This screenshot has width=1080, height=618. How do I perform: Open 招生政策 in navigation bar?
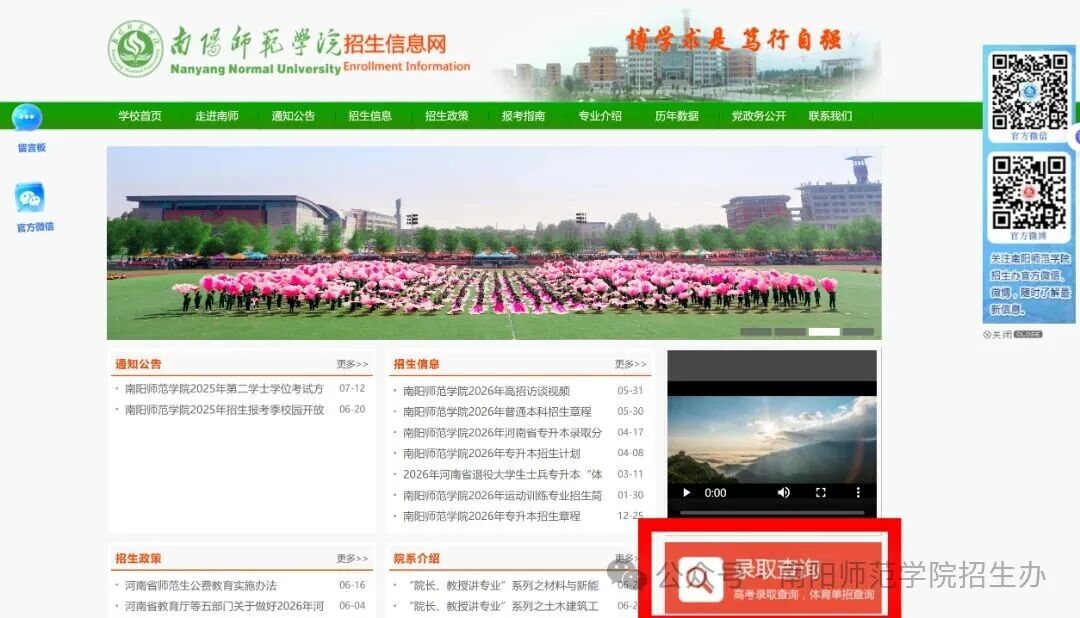click(446, 116)
